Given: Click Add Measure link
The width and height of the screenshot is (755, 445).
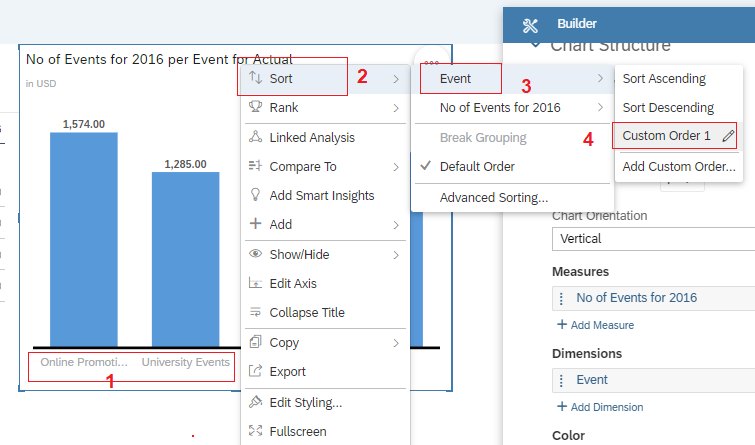Looking at the screenshot, I should 595,325.
